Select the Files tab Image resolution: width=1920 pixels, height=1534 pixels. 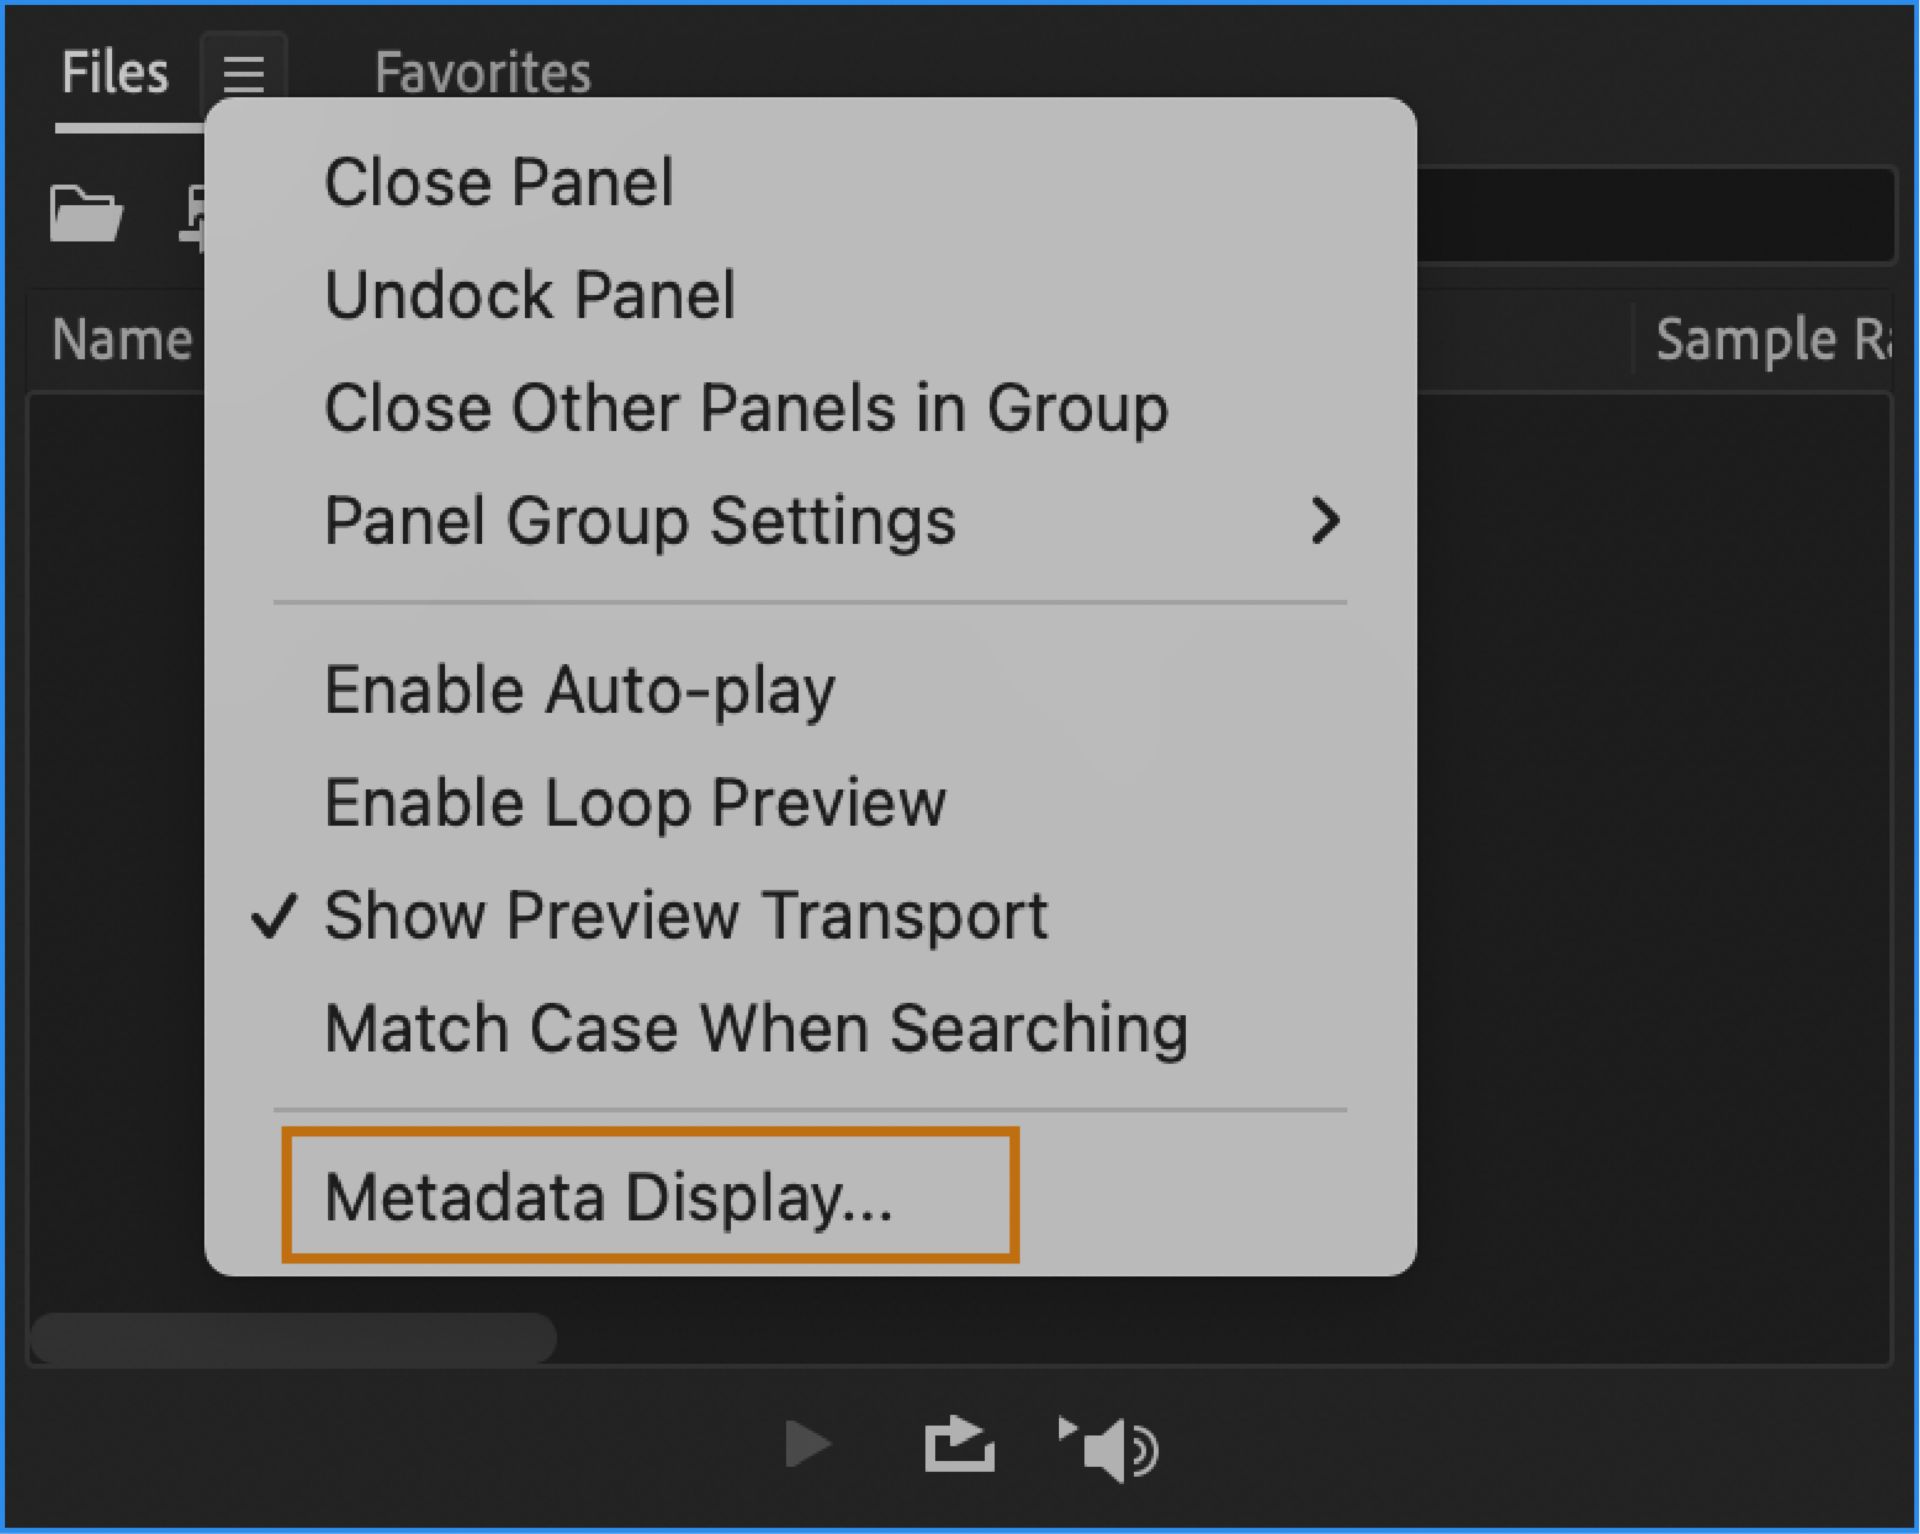coord(114,73)
